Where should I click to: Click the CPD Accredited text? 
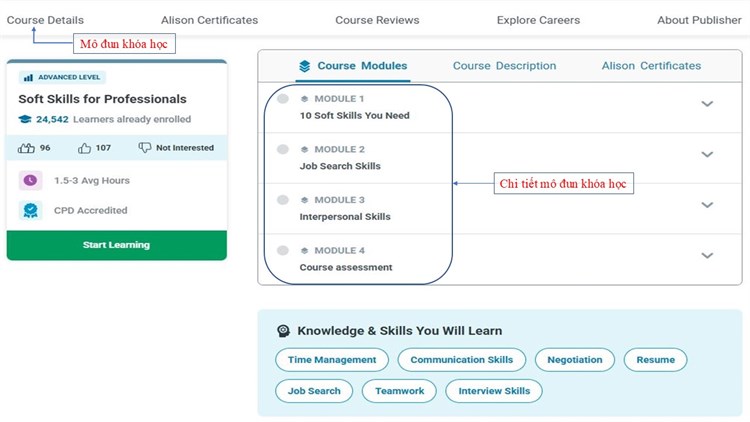tap(90, 211)
